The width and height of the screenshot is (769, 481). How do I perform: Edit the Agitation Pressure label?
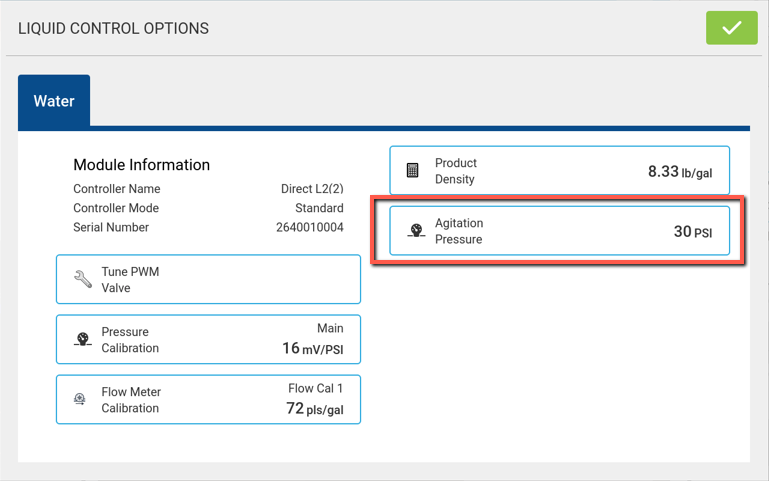pos(459,231)
